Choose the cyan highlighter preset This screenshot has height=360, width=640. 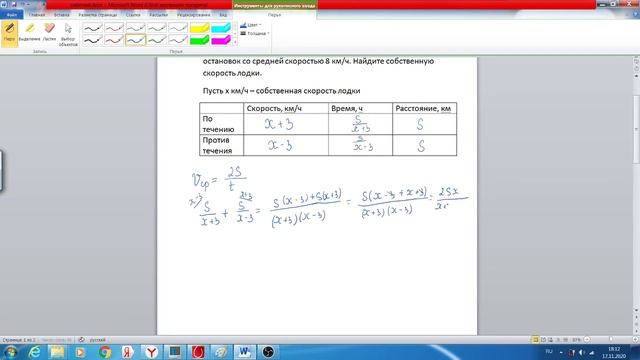tap(221, 28)
